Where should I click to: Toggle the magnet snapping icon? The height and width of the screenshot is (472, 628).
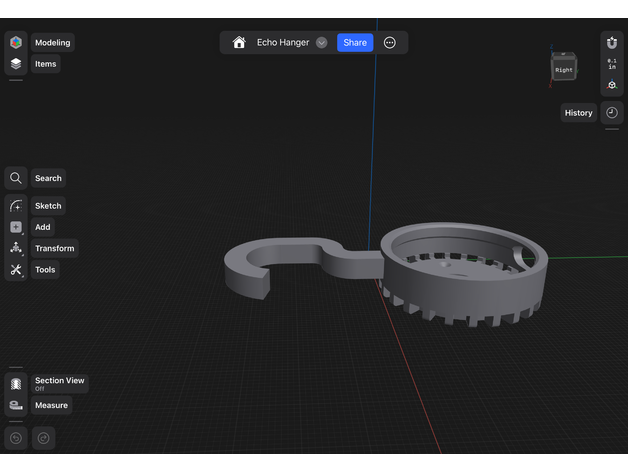click(x=612, y=43)
